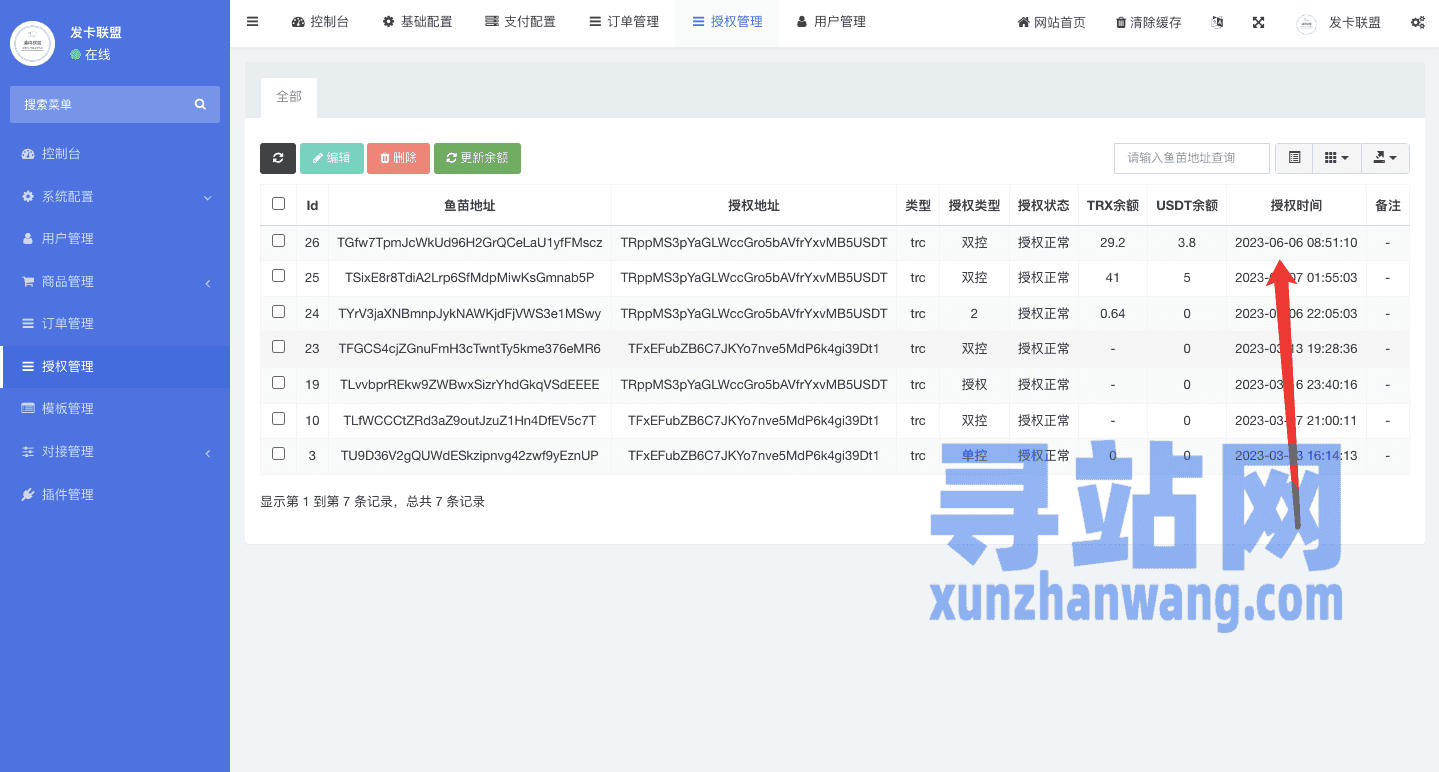This screenshot has height=772, width=1439.
Task: Select the 全部 tab
Action: tap(289, 97)
